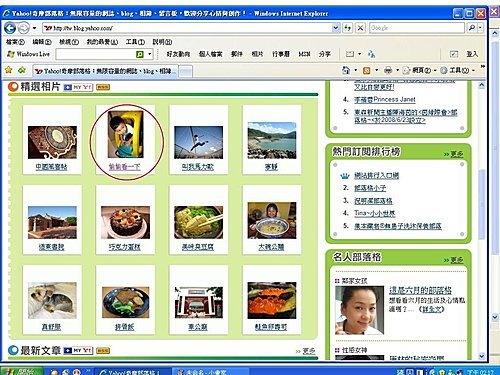Click the Home page icon
Viewport: 500px width, 375px height.
click(346, 70)
